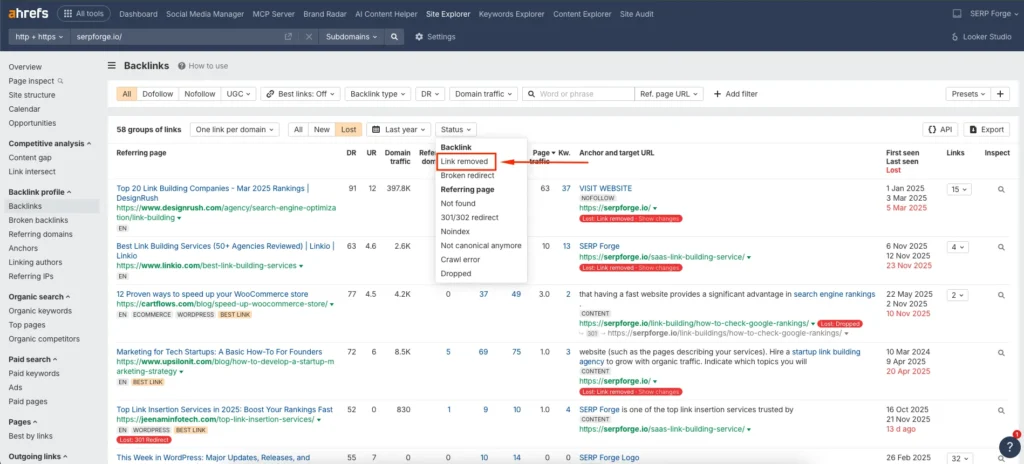Open the How to use help icon
This screenshot has width=1024, height=464.
pos(182,66)
